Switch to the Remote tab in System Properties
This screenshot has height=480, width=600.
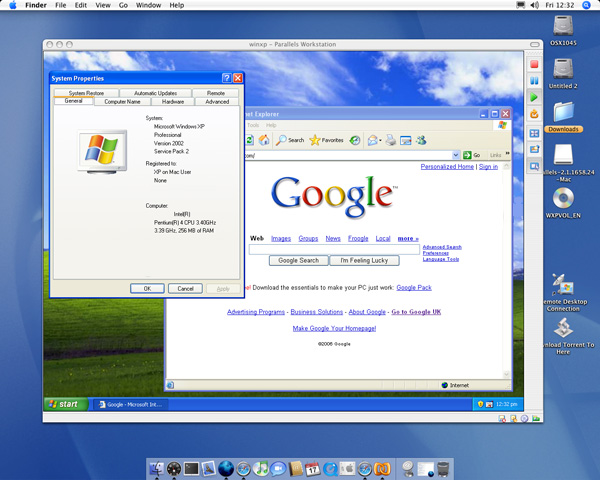coord(215,93)
